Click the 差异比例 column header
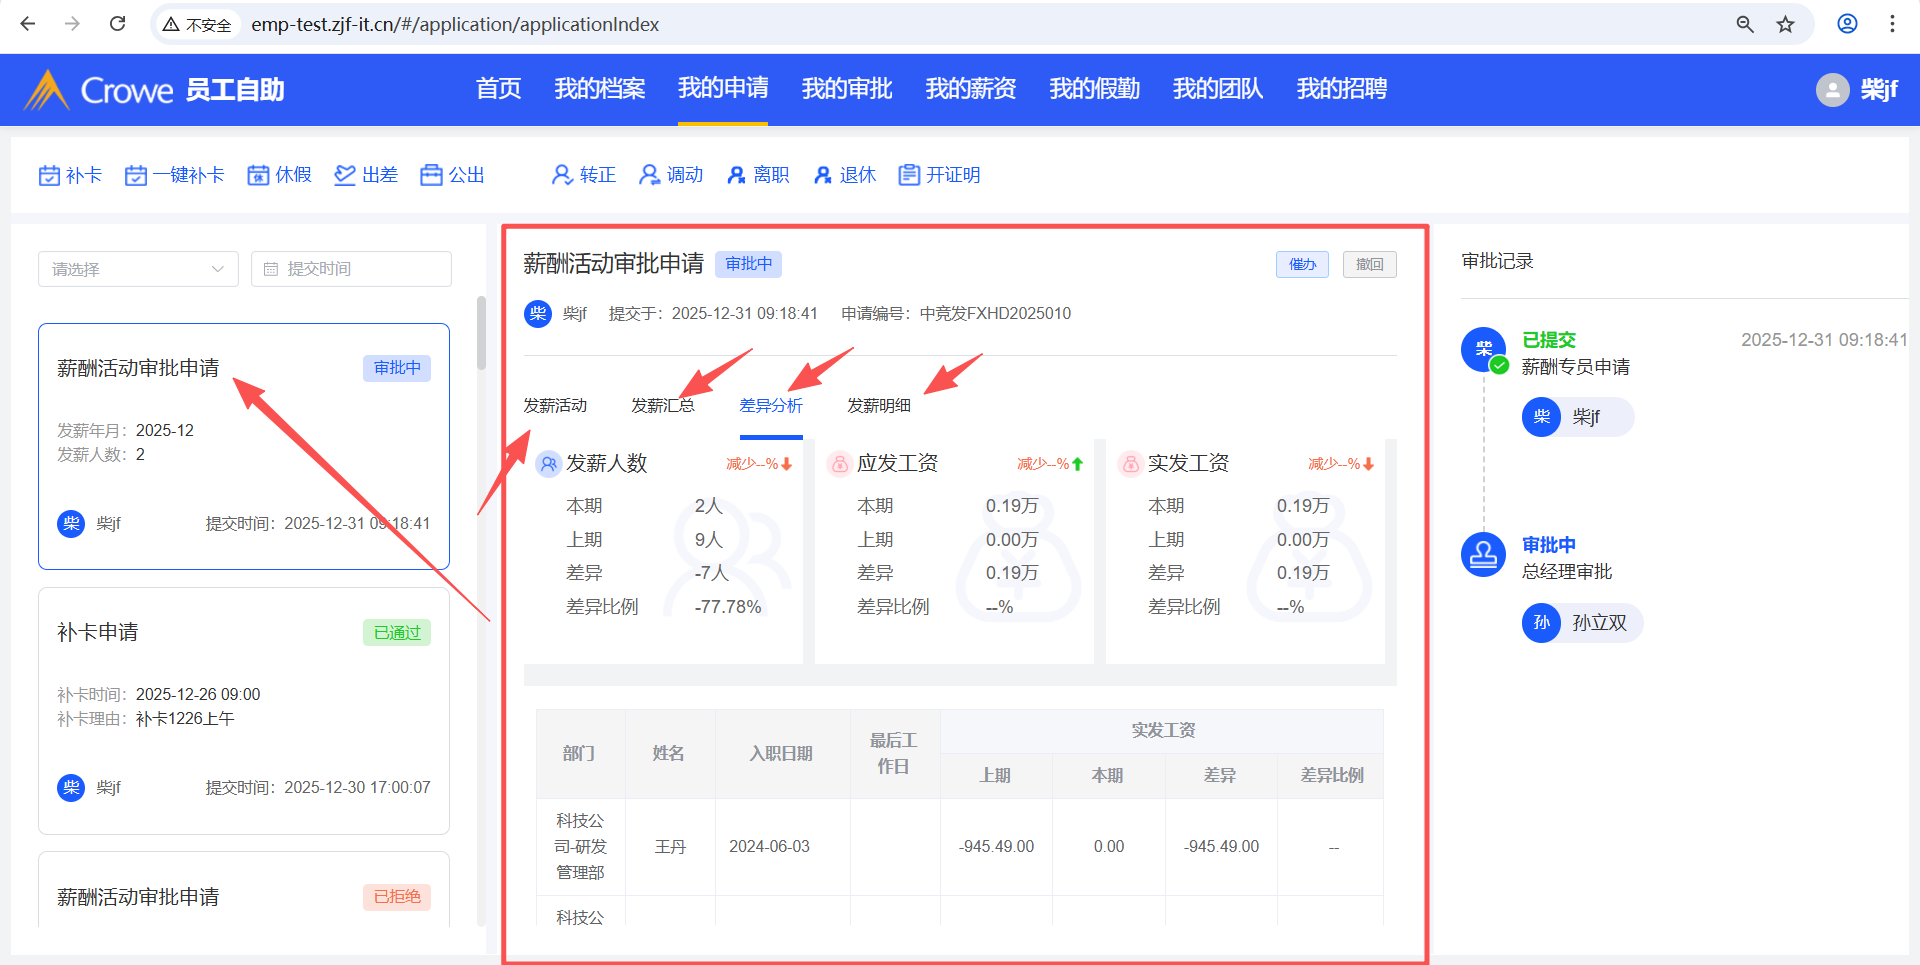The height and width of the screenshot is (965, 1920). [x=1332, y=776]
